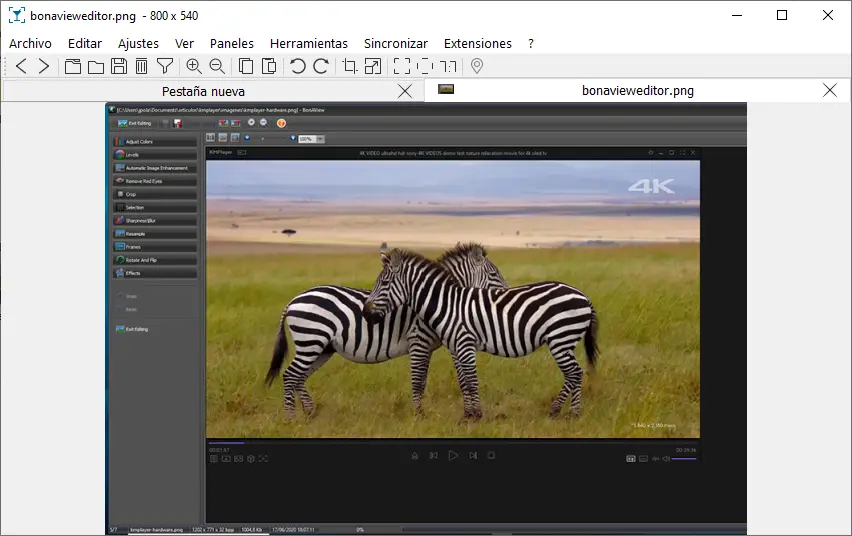Image resolution: width=852 pixels, height=536 pixels.
Task: Zoom out with the magnifier minus icon
Action: point(217,66)
